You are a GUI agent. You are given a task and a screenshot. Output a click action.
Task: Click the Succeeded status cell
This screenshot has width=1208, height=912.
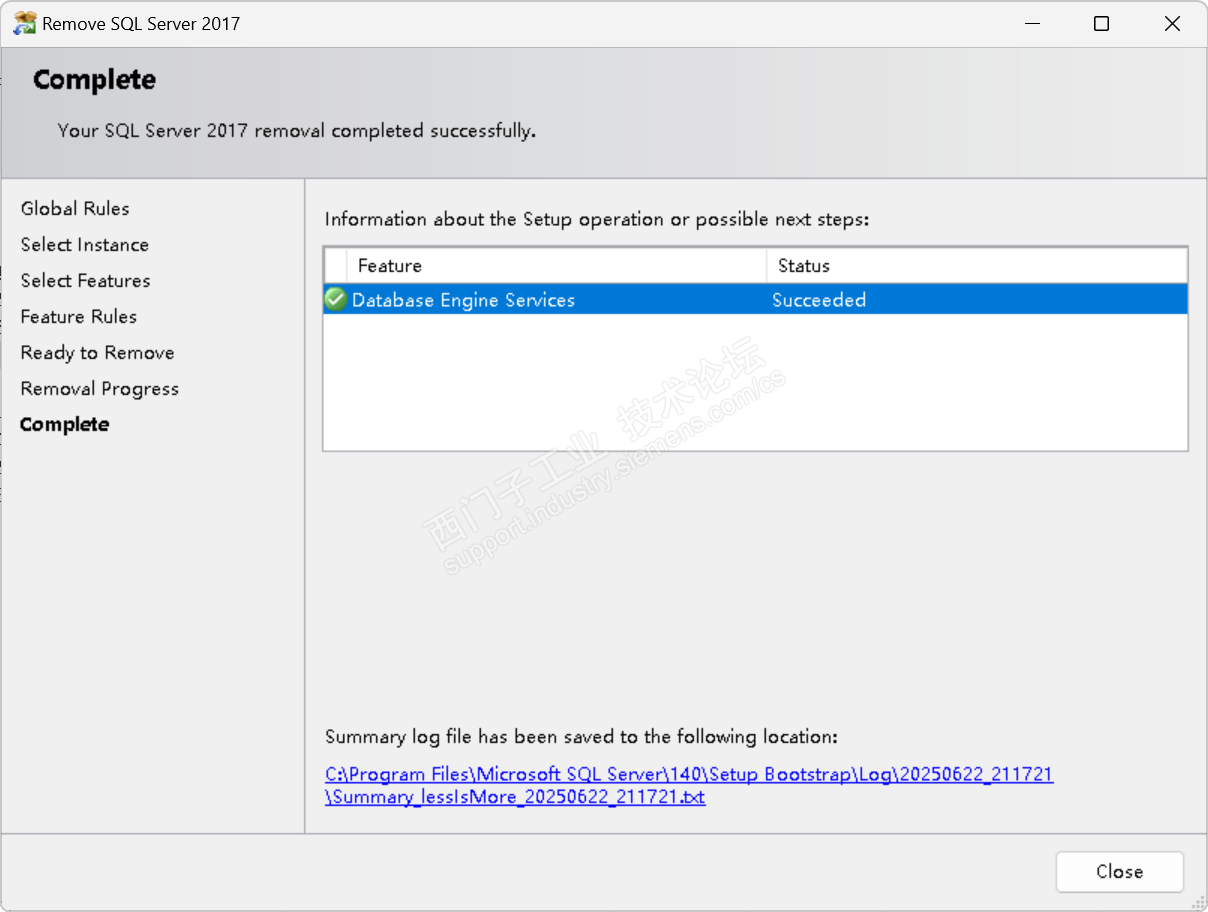[x=819, y=300]
